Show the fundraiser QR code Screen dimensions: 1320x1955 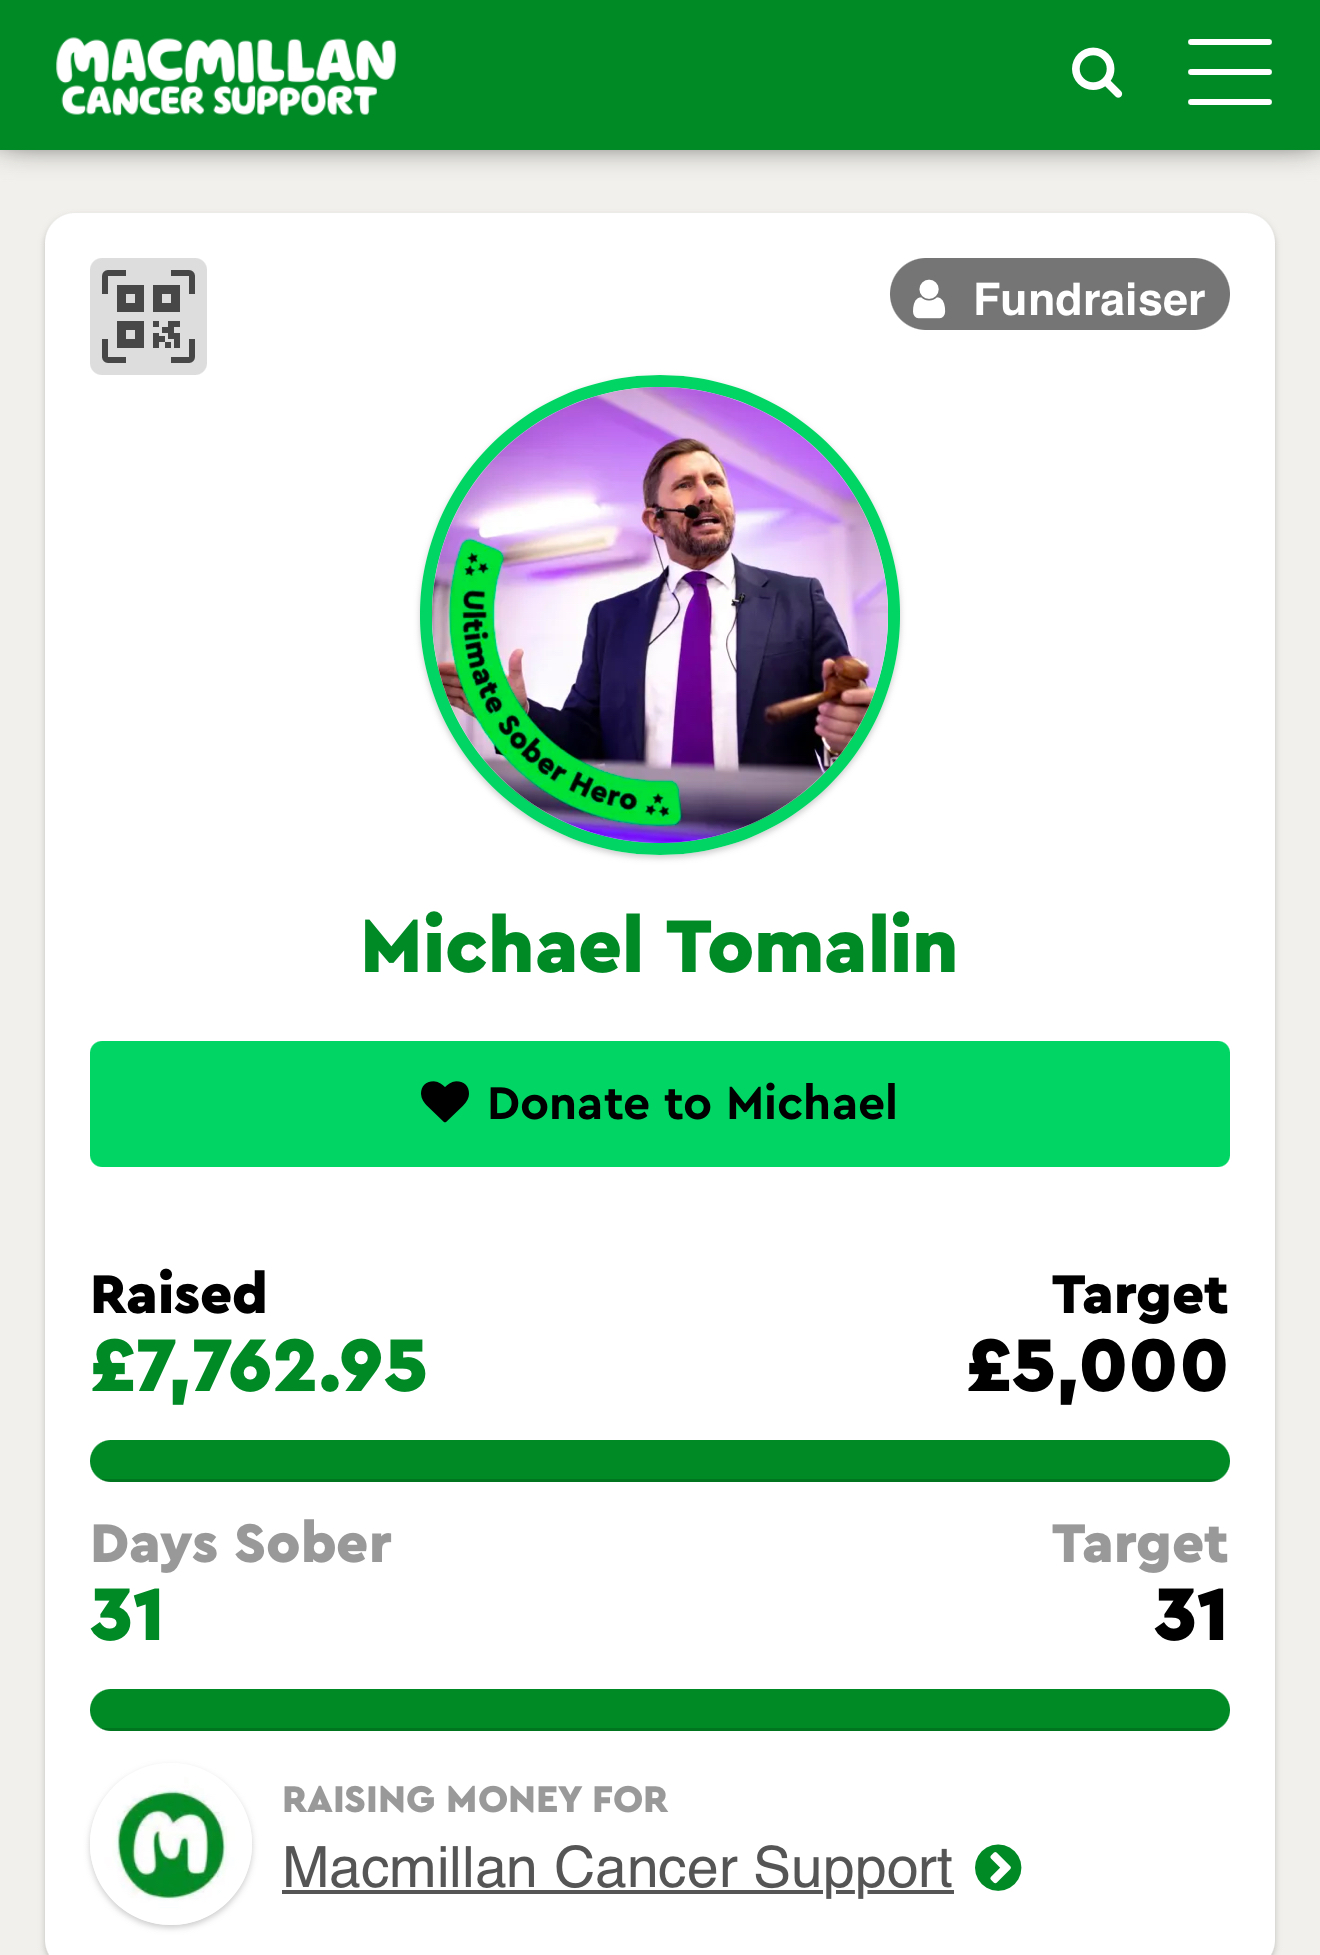(x=148, y=316)
